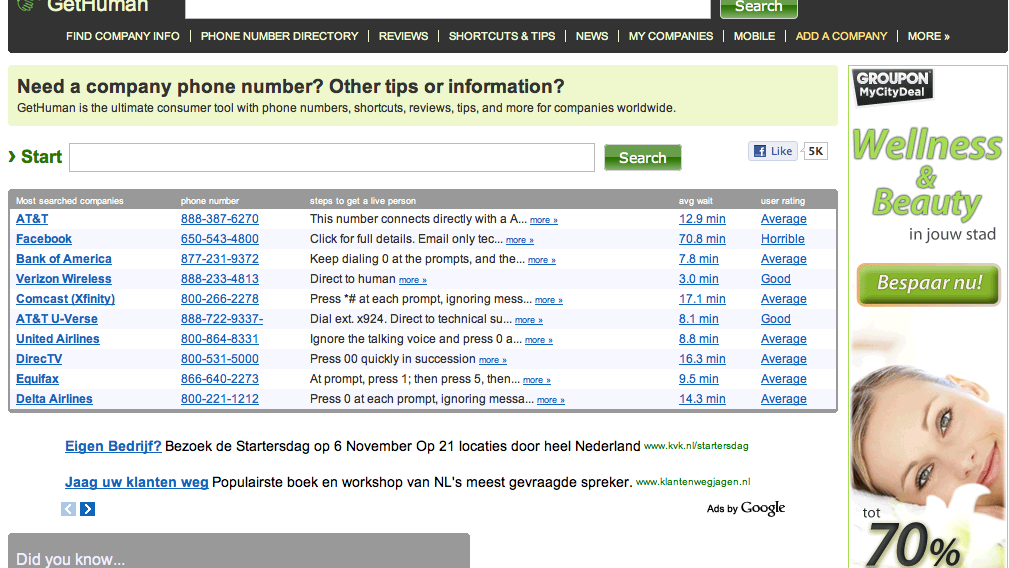Click Good rating for Verizon Wireless

(x=775, y=279)
